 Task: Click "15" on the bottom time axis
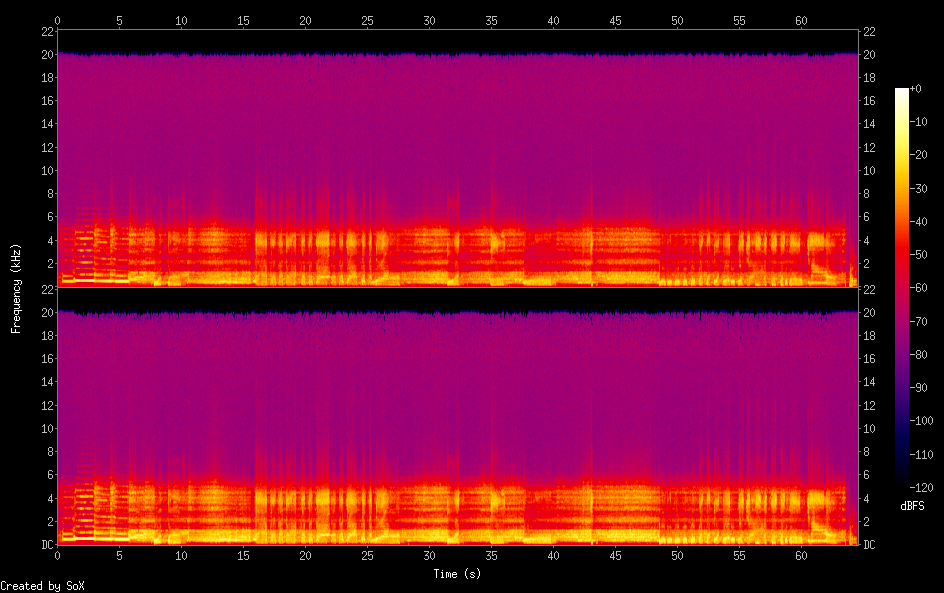coord(243,556)
